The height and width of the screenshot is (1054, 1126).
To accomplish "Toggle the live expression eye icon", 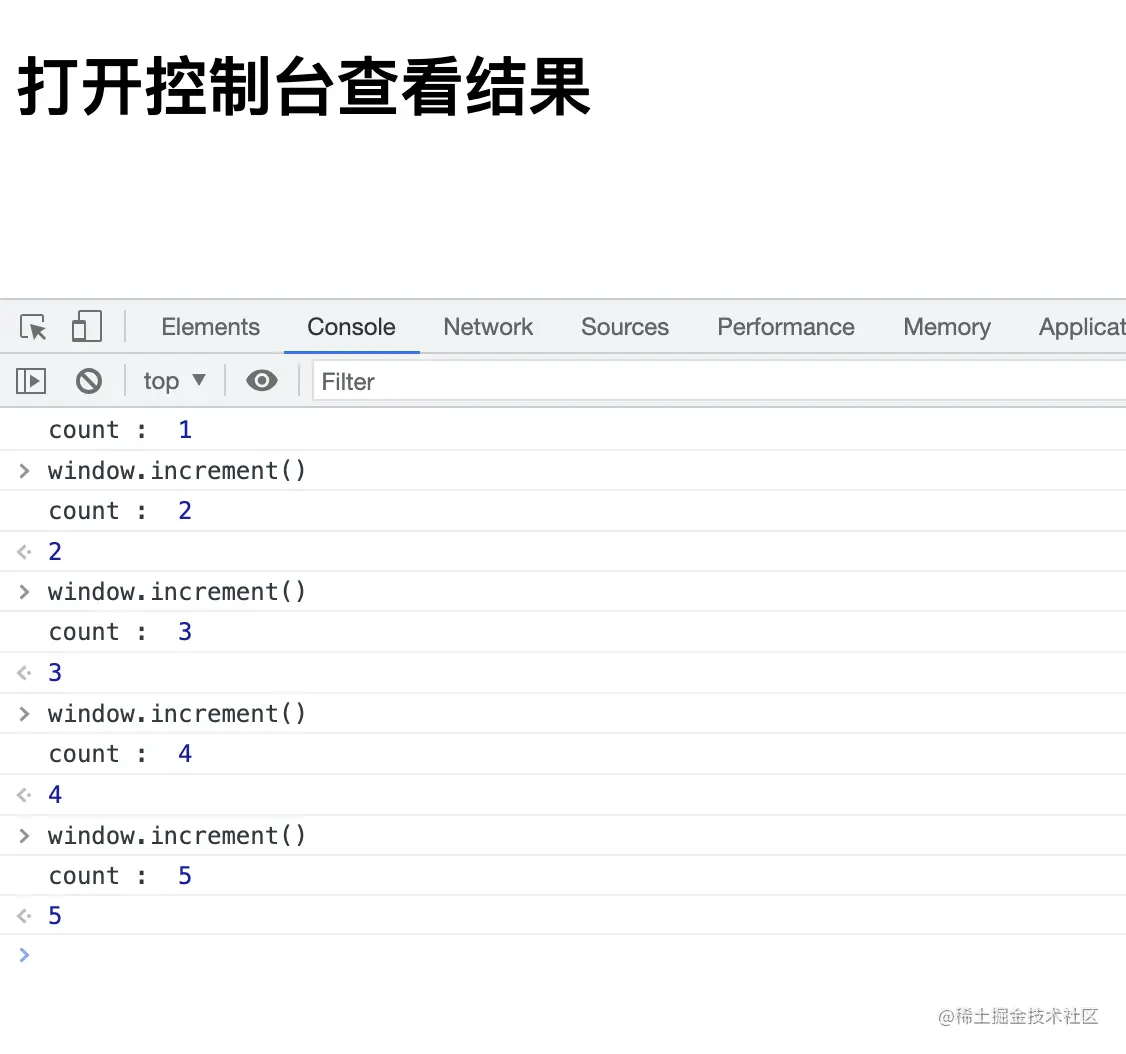I will point(262,381).
